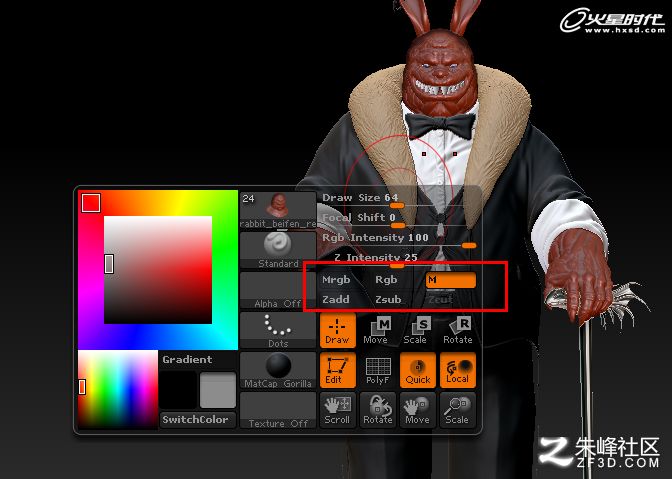Viewport: 672px width, 479px height.
Task: Toggle the orange M material mode
Action: click(x=450, y=280)
